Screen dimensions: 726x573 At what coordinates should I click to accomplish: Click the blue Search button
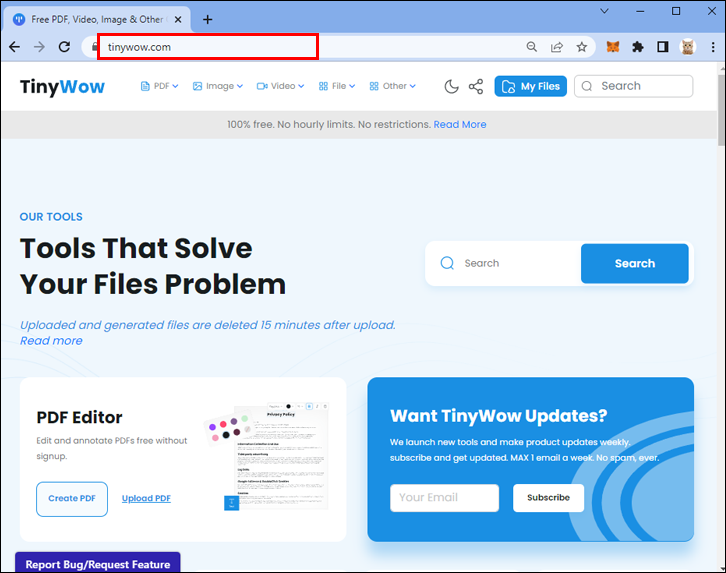pos(635,263)
